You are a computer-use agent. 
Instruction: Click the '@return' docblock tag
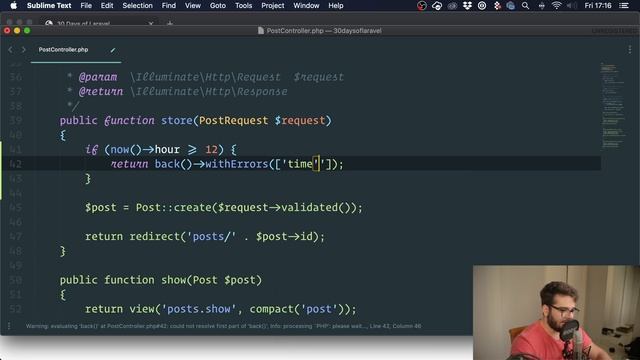(101, 91)
